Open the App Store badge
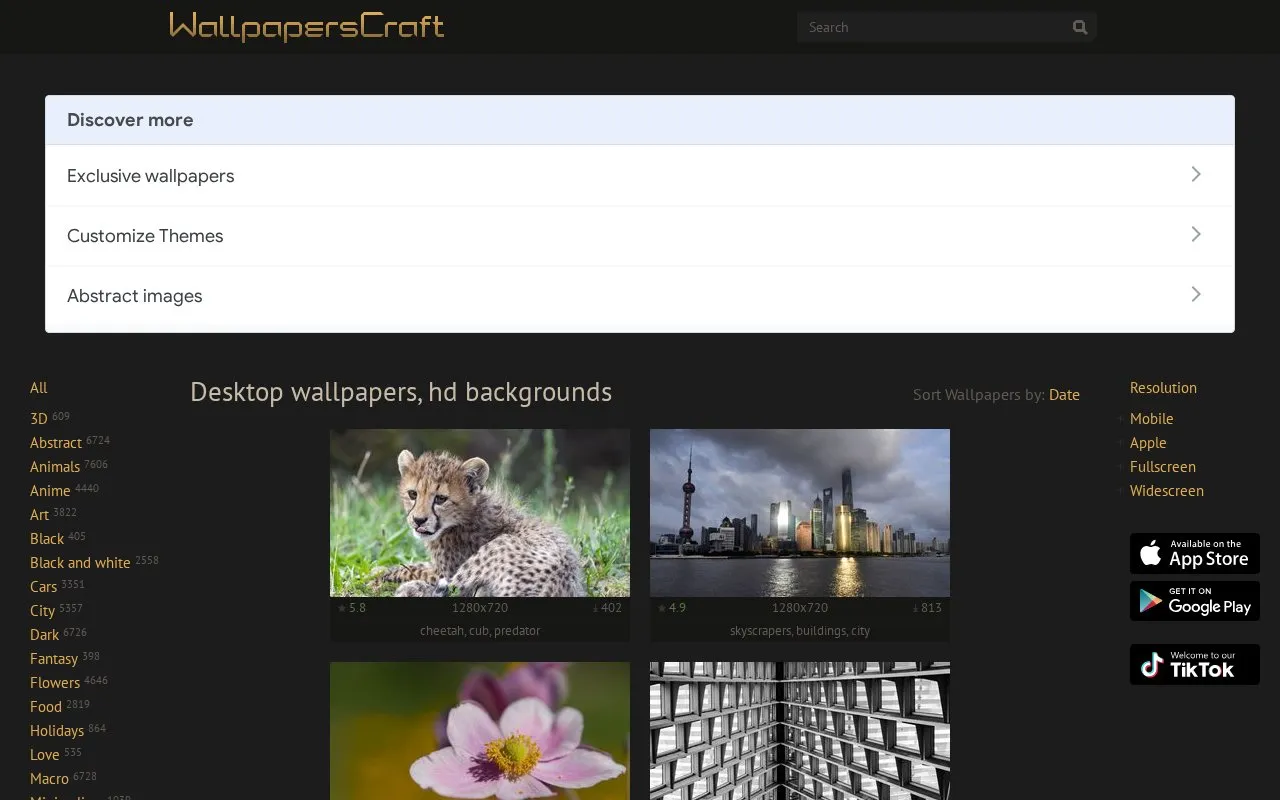 click(x=1195, y=553)
